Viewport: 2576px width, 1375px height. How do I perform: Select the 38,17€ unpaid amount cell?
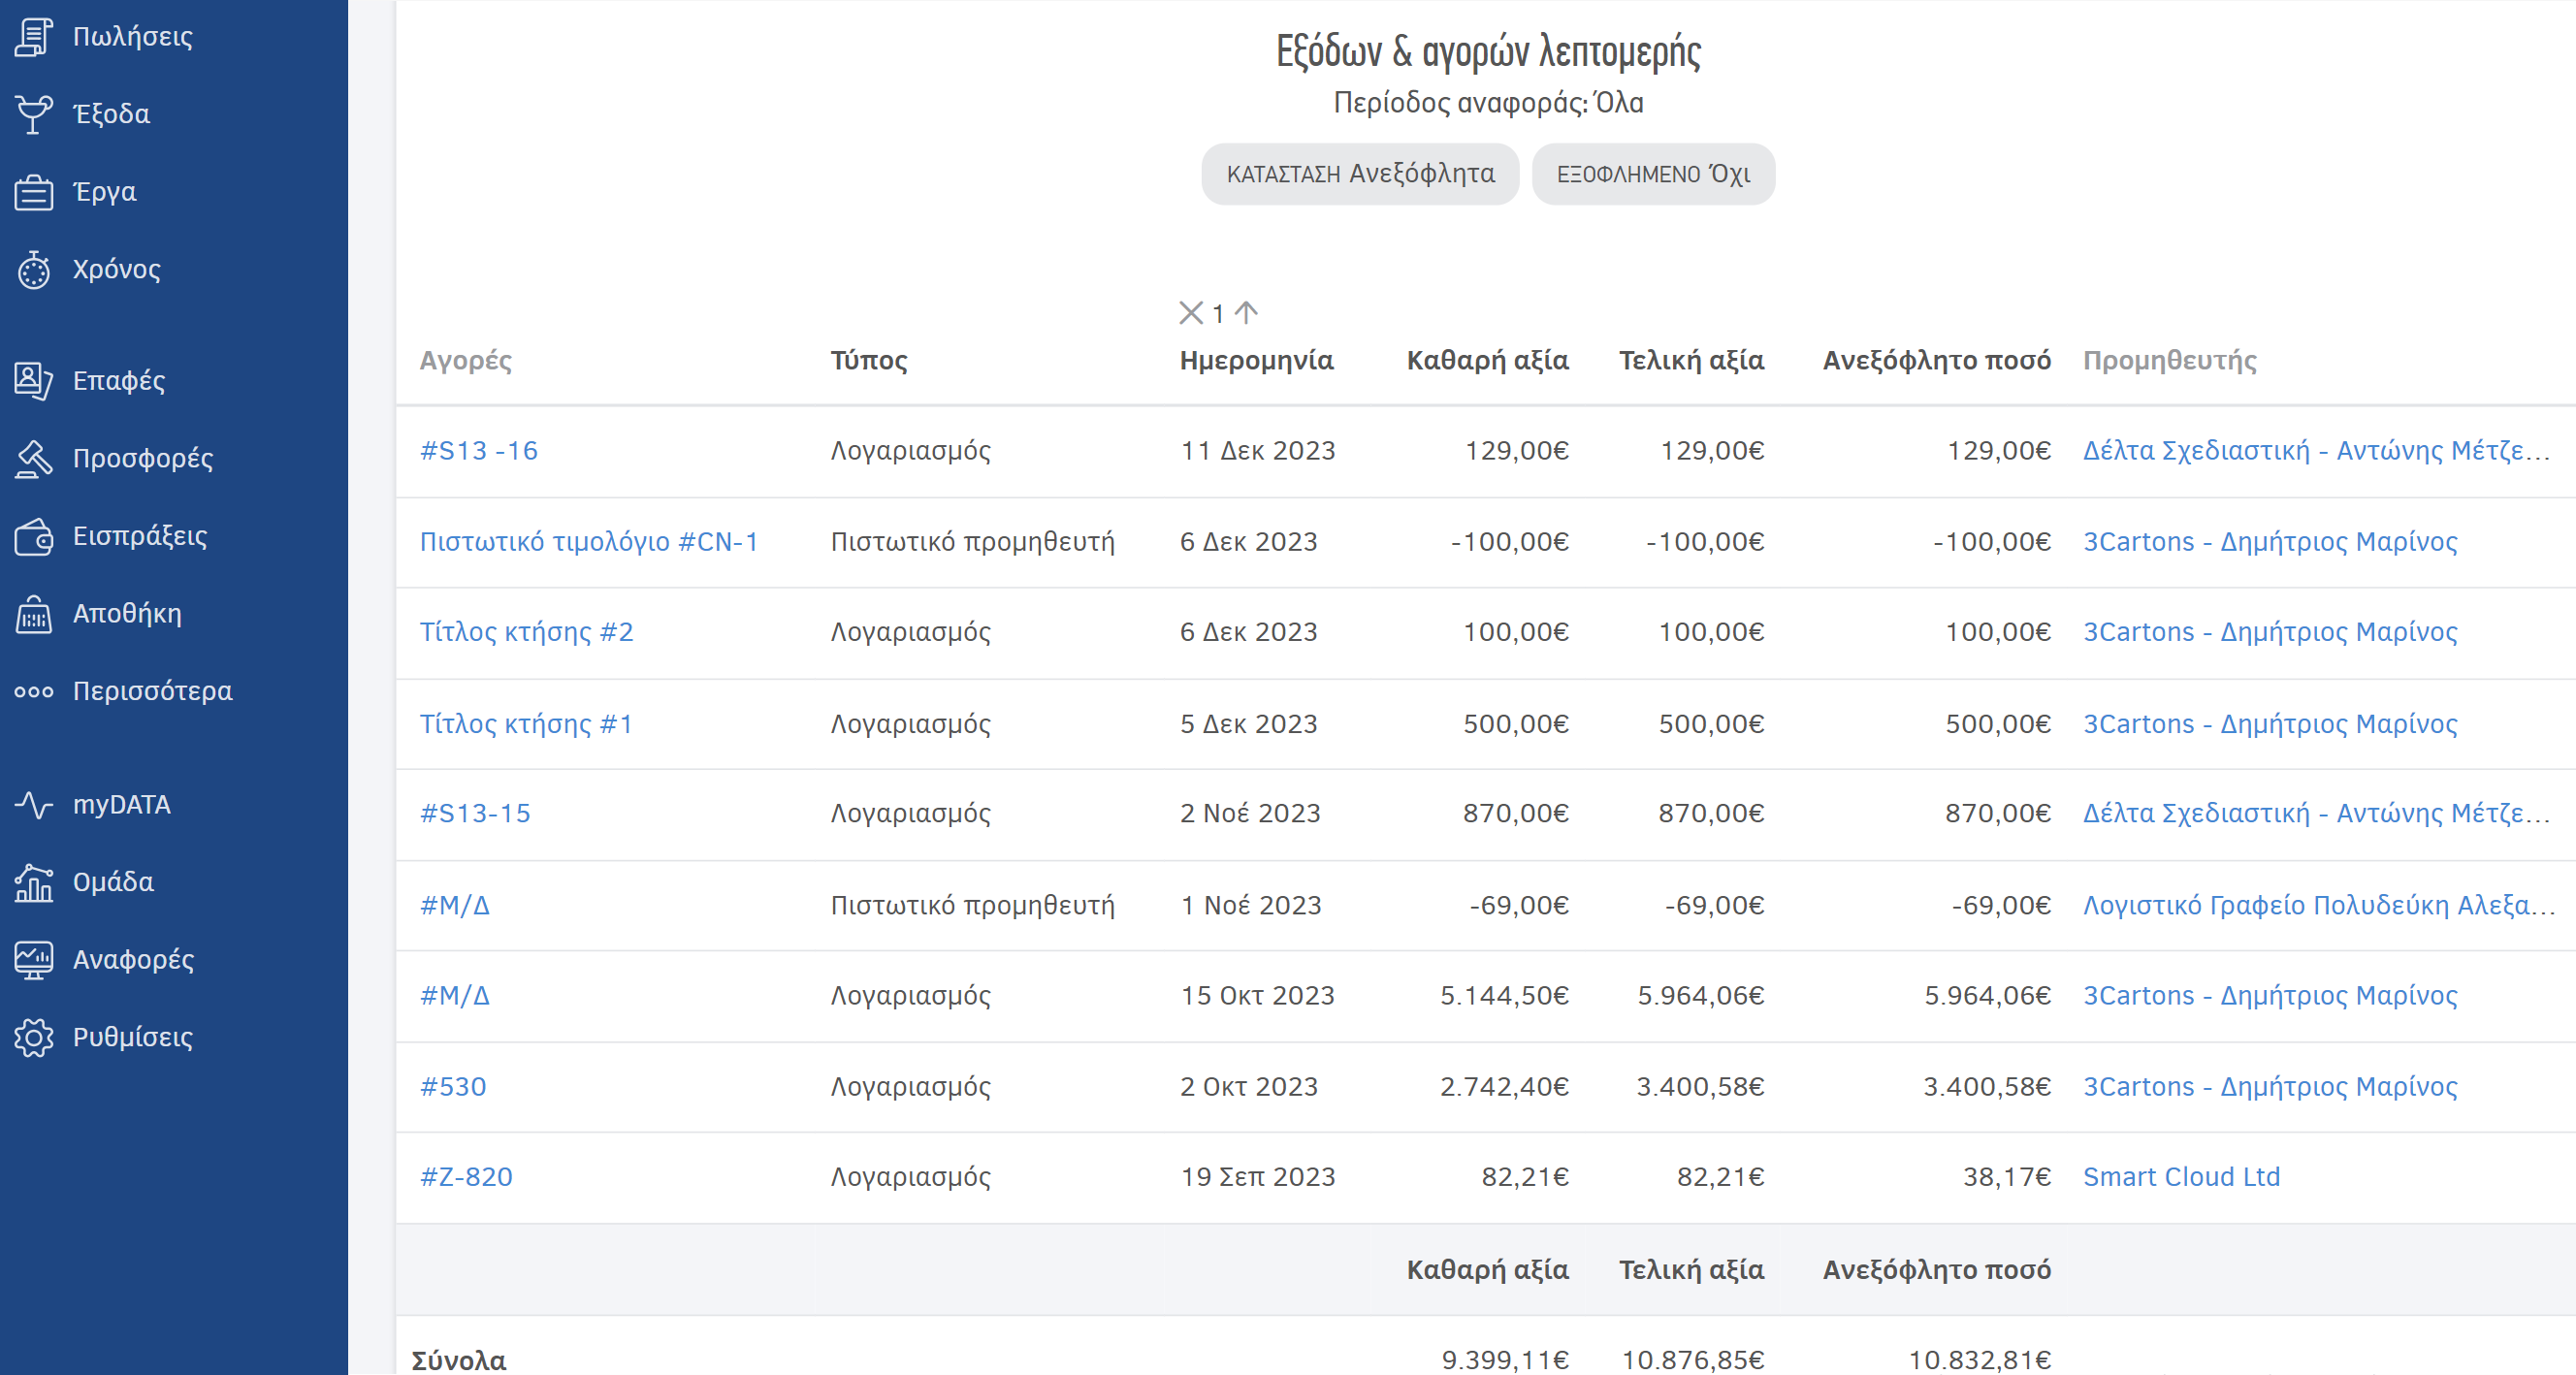pyautogui.click(x=2006, y=1177)
